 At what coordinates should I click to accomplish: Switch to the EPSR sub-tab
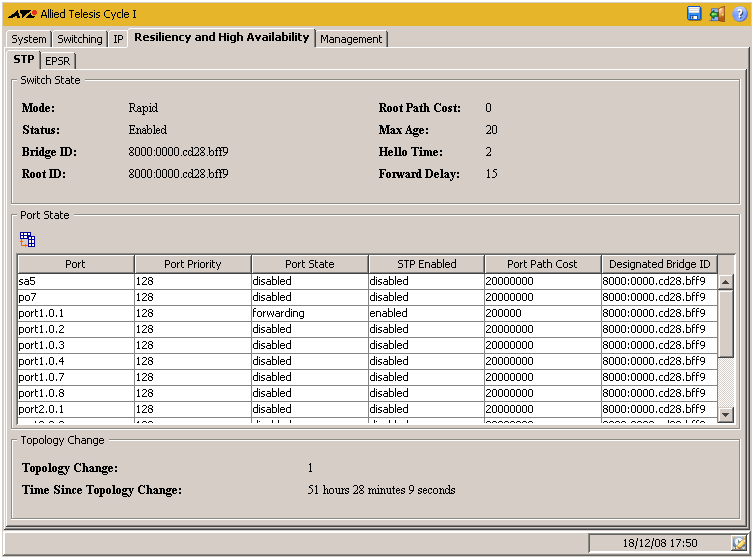point(58,61)
